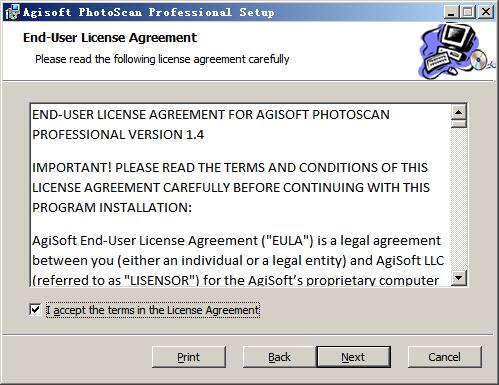Viewport: 499px width, 385px height.
Task: Click the maximize button in the title bar
Action: coord(467,12)
